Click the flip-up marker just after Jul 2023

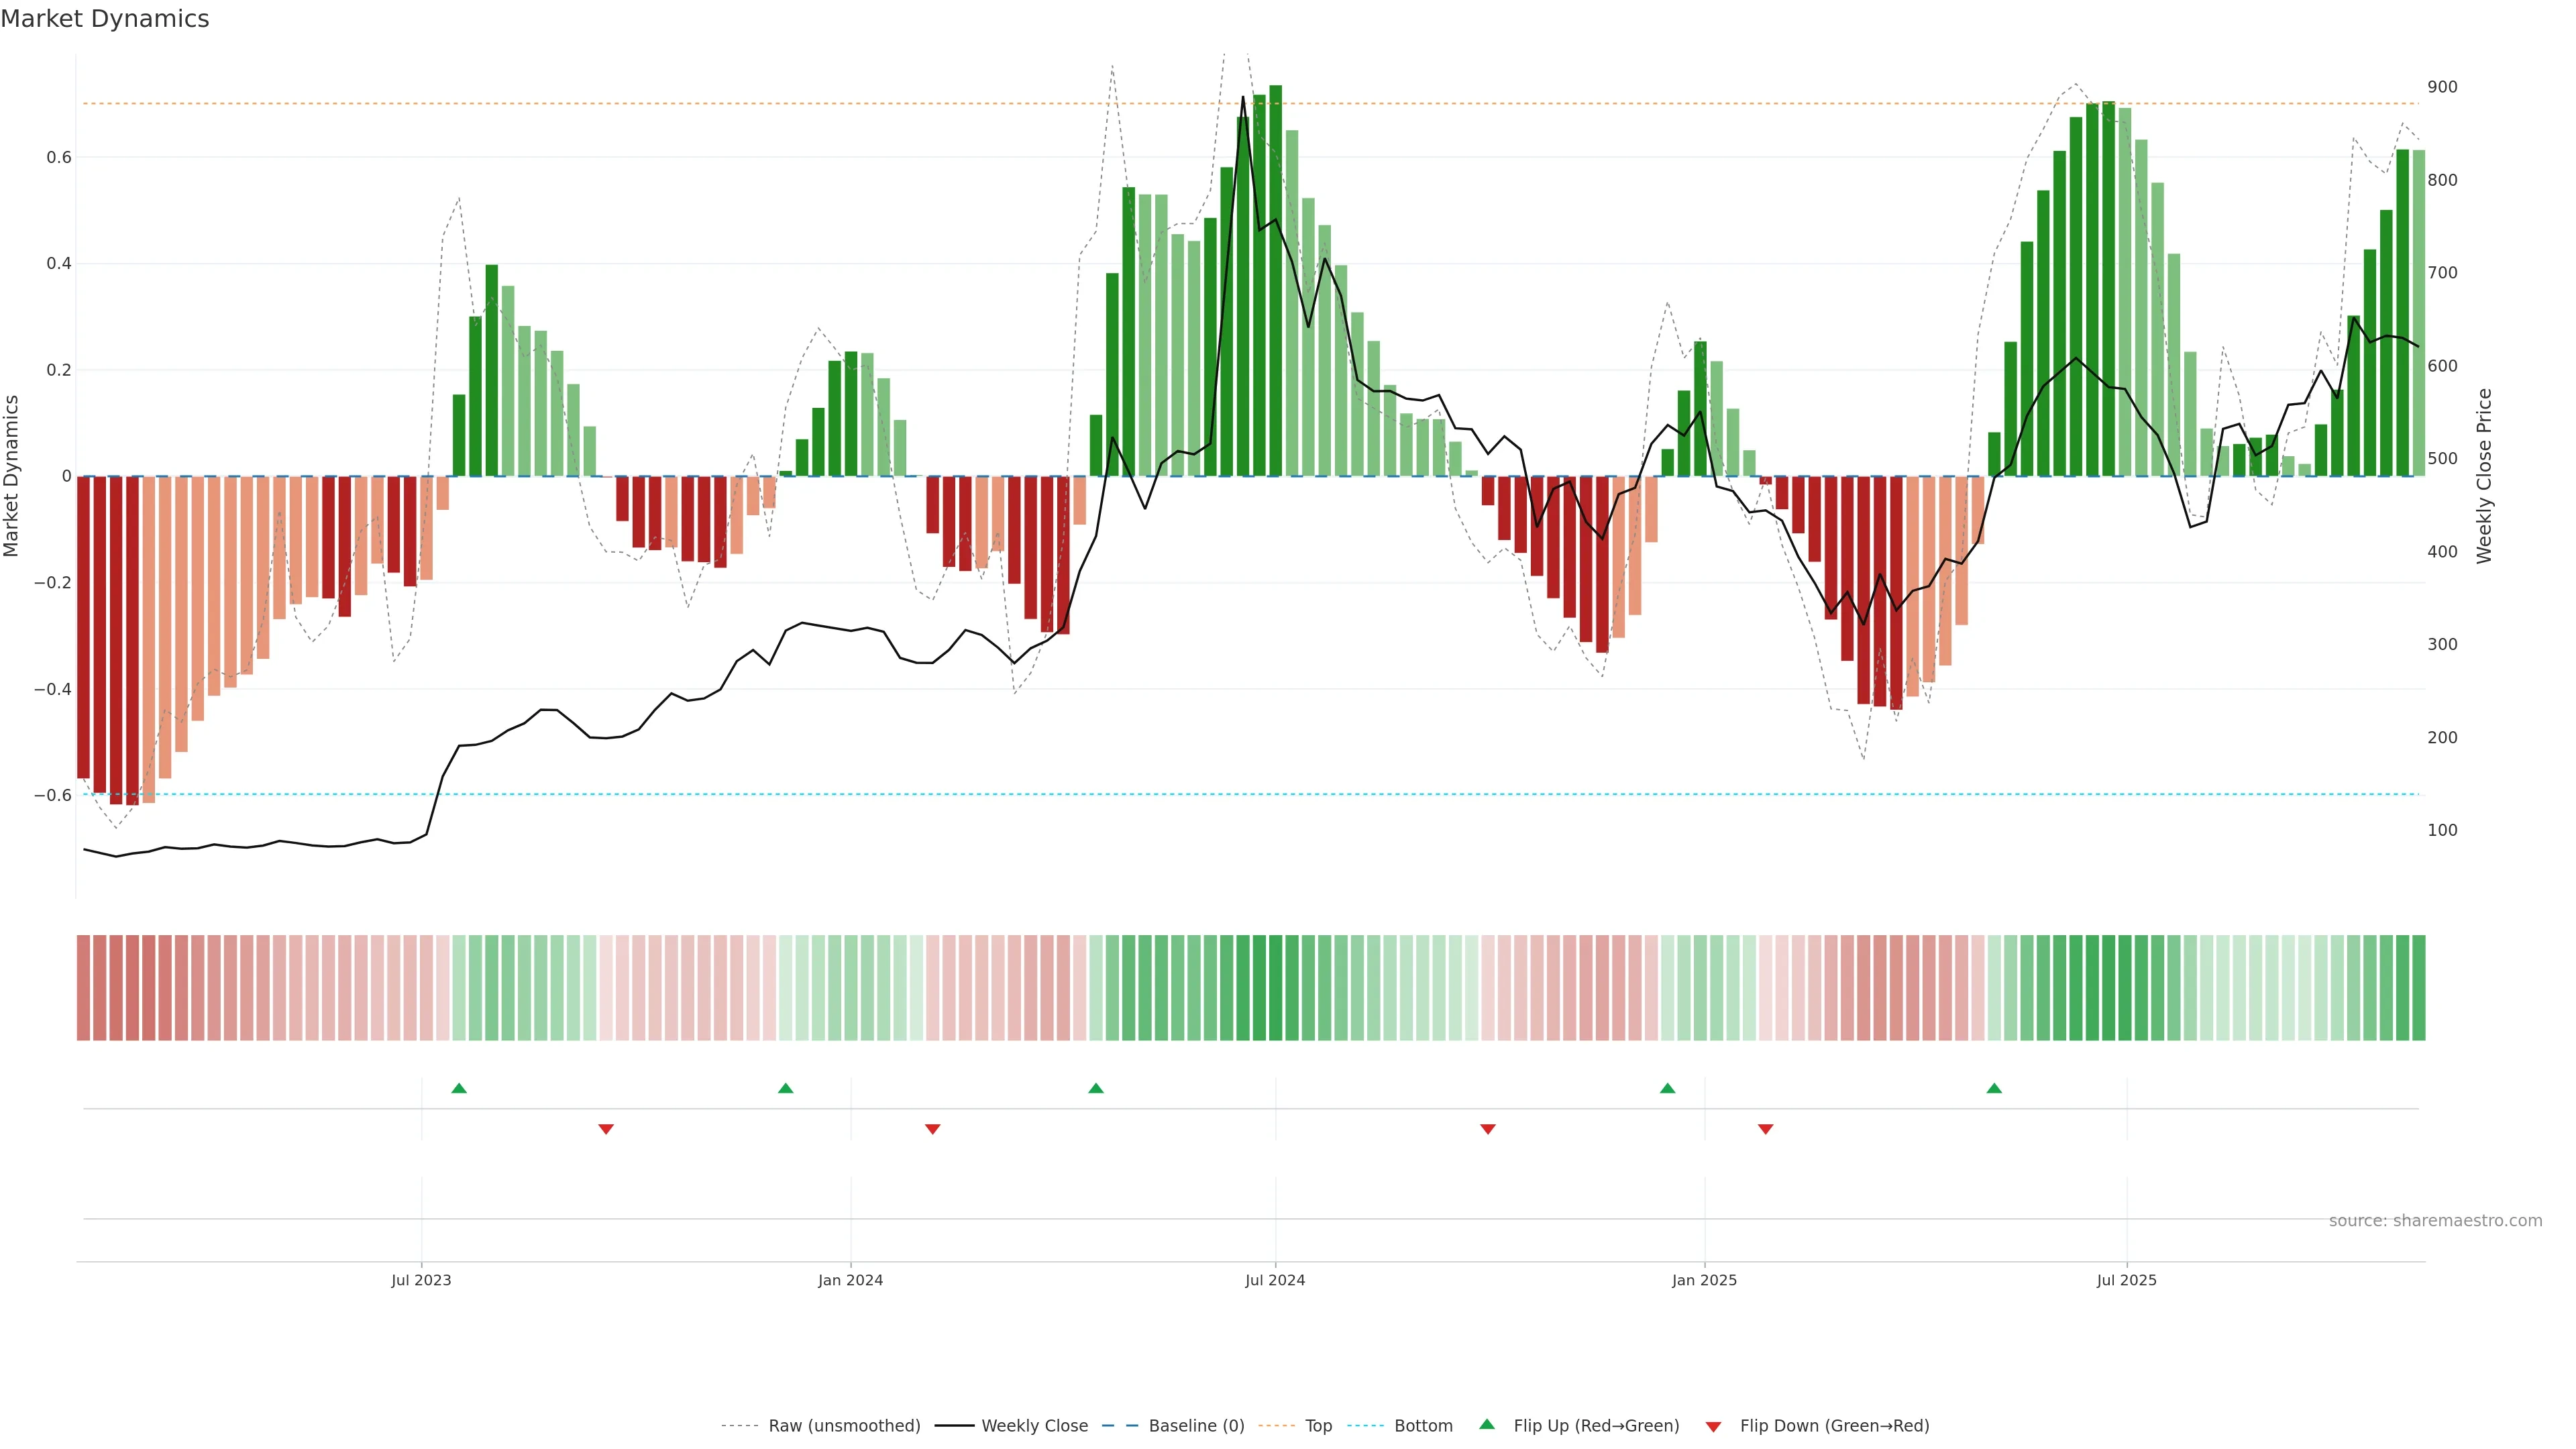459,1088
